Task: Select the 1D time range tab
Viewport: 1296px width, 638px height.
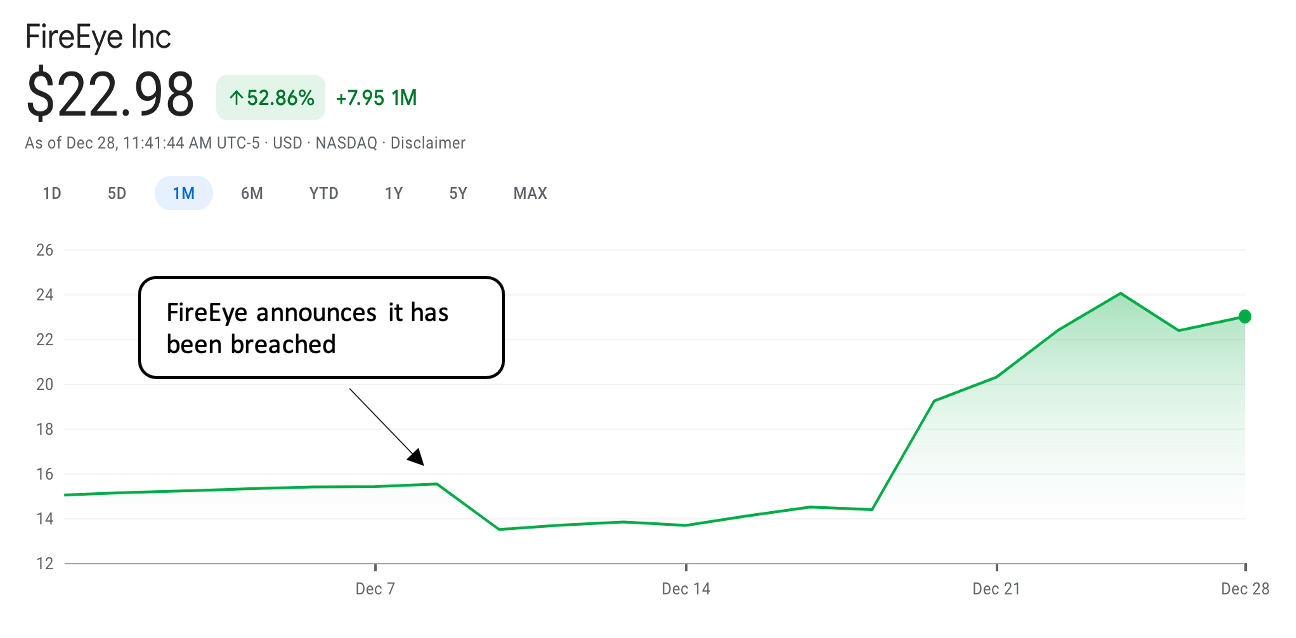Action: click(52, 193)
